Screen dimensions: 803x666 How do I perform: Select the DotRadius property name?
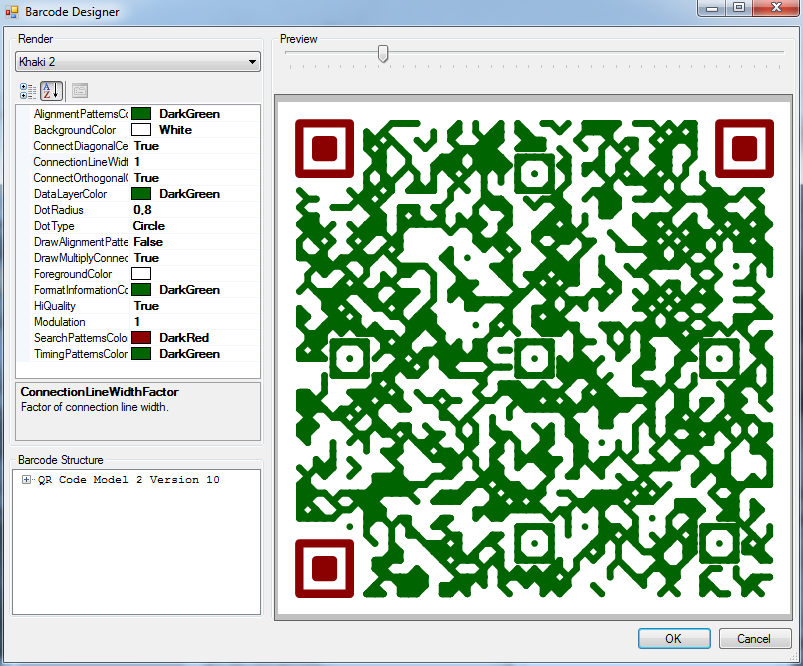58,210
